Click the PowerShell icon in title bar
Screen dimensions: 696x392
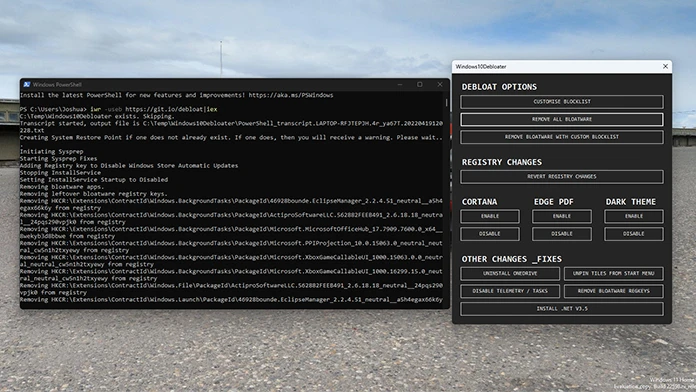27,84
